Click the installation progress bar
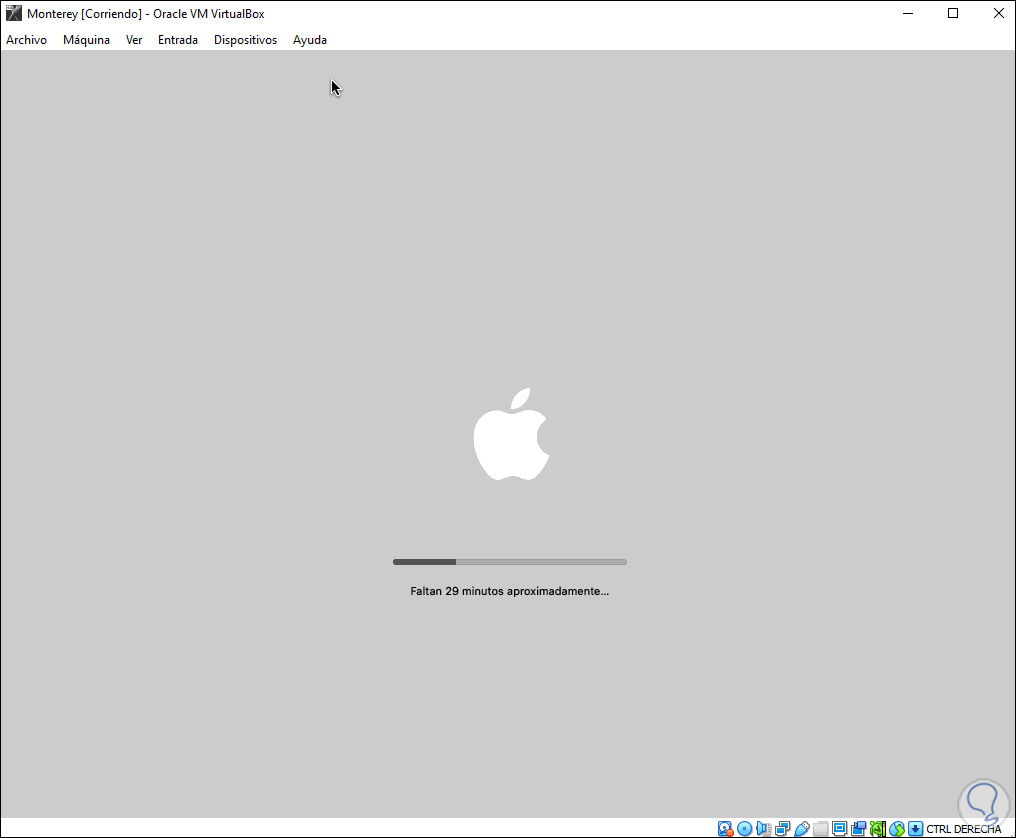Image resolution: width=1016 pixels, height=838 pixels. pos(509,562)
